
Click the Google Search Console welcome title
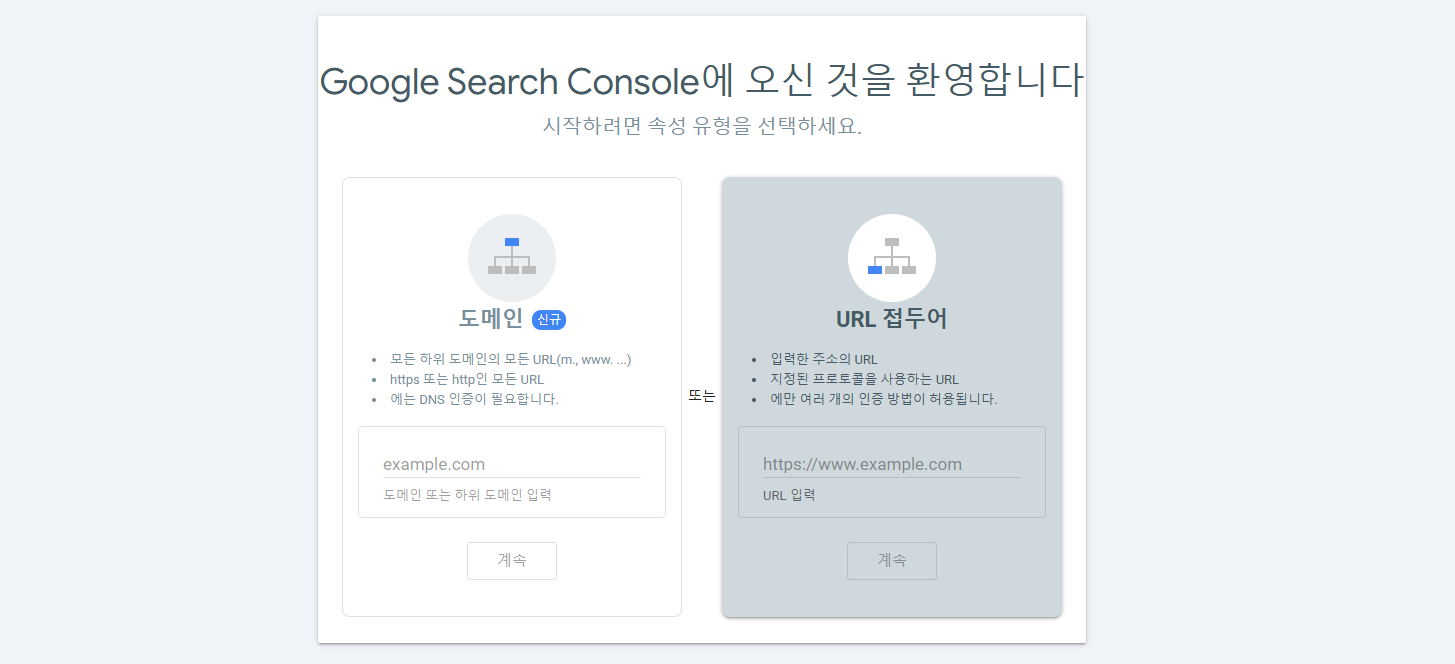point(701,81)
